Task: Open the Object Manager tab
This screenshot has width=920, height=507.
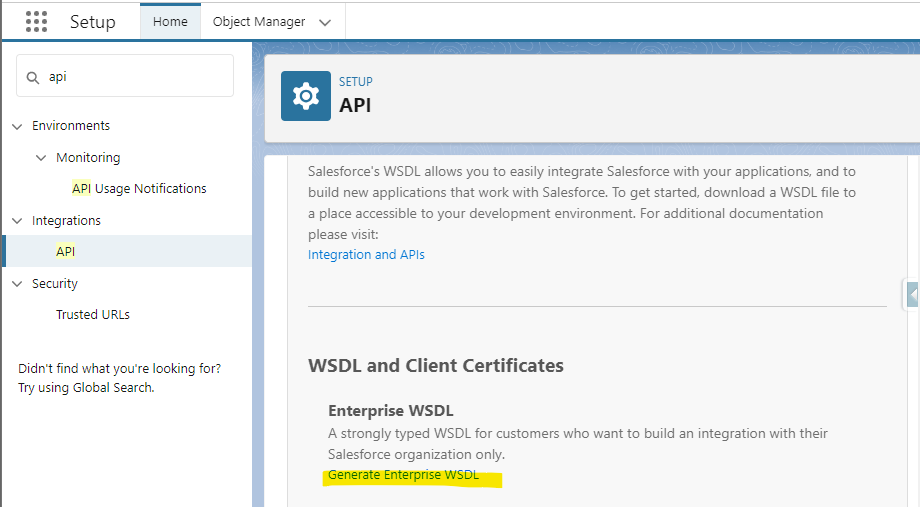Action: (259, 22)
